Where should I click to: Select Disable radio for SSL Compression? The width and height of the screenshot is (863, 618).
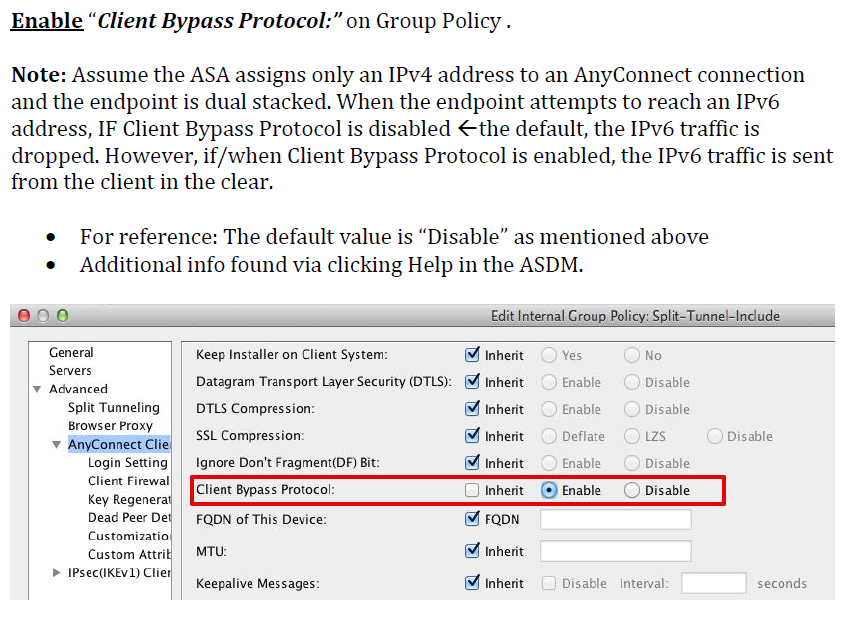pos(714,436)
